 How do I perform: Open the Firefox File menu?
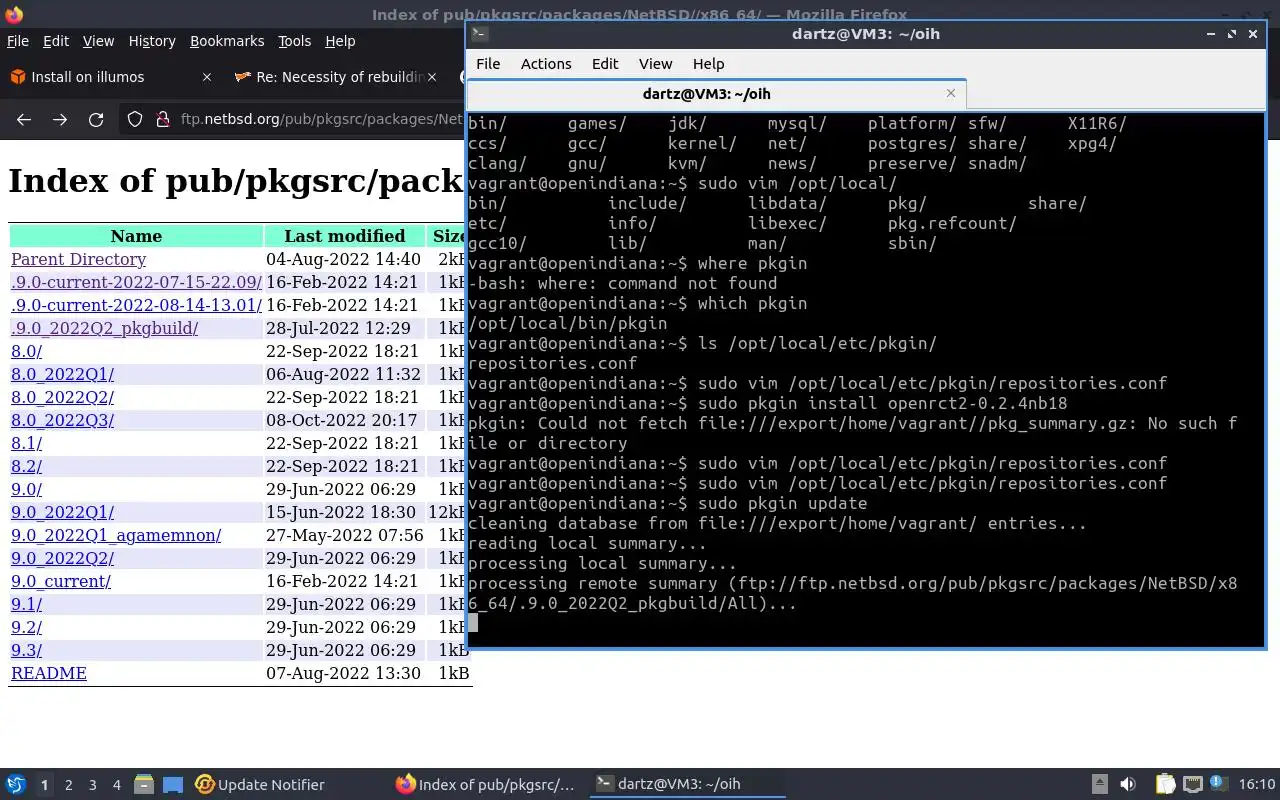(18, 41)
